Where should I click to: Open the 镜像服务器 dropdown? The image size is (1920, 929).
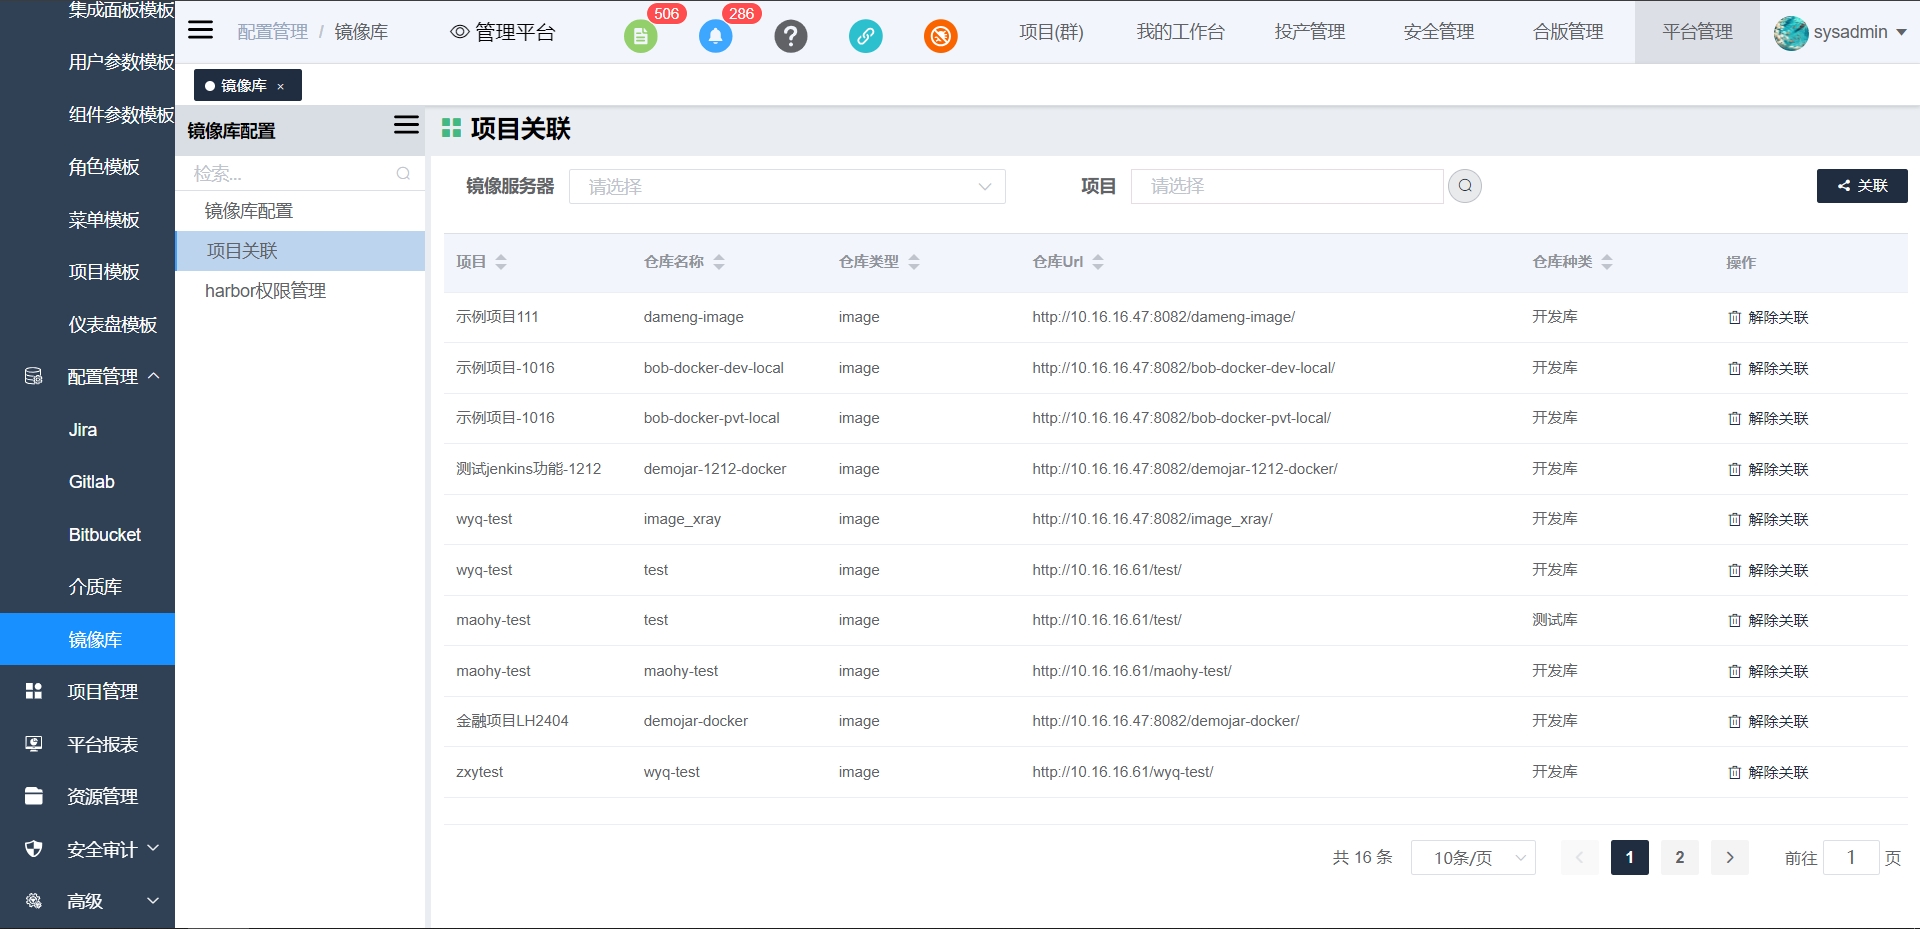tap(786, 187)
